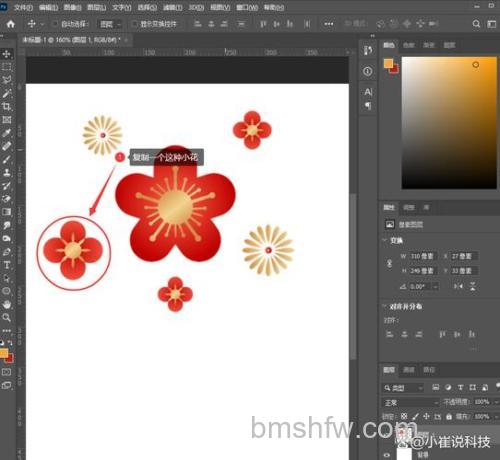
Task: Open the 正常 blend mode dropdown
Action: (411, 403)
